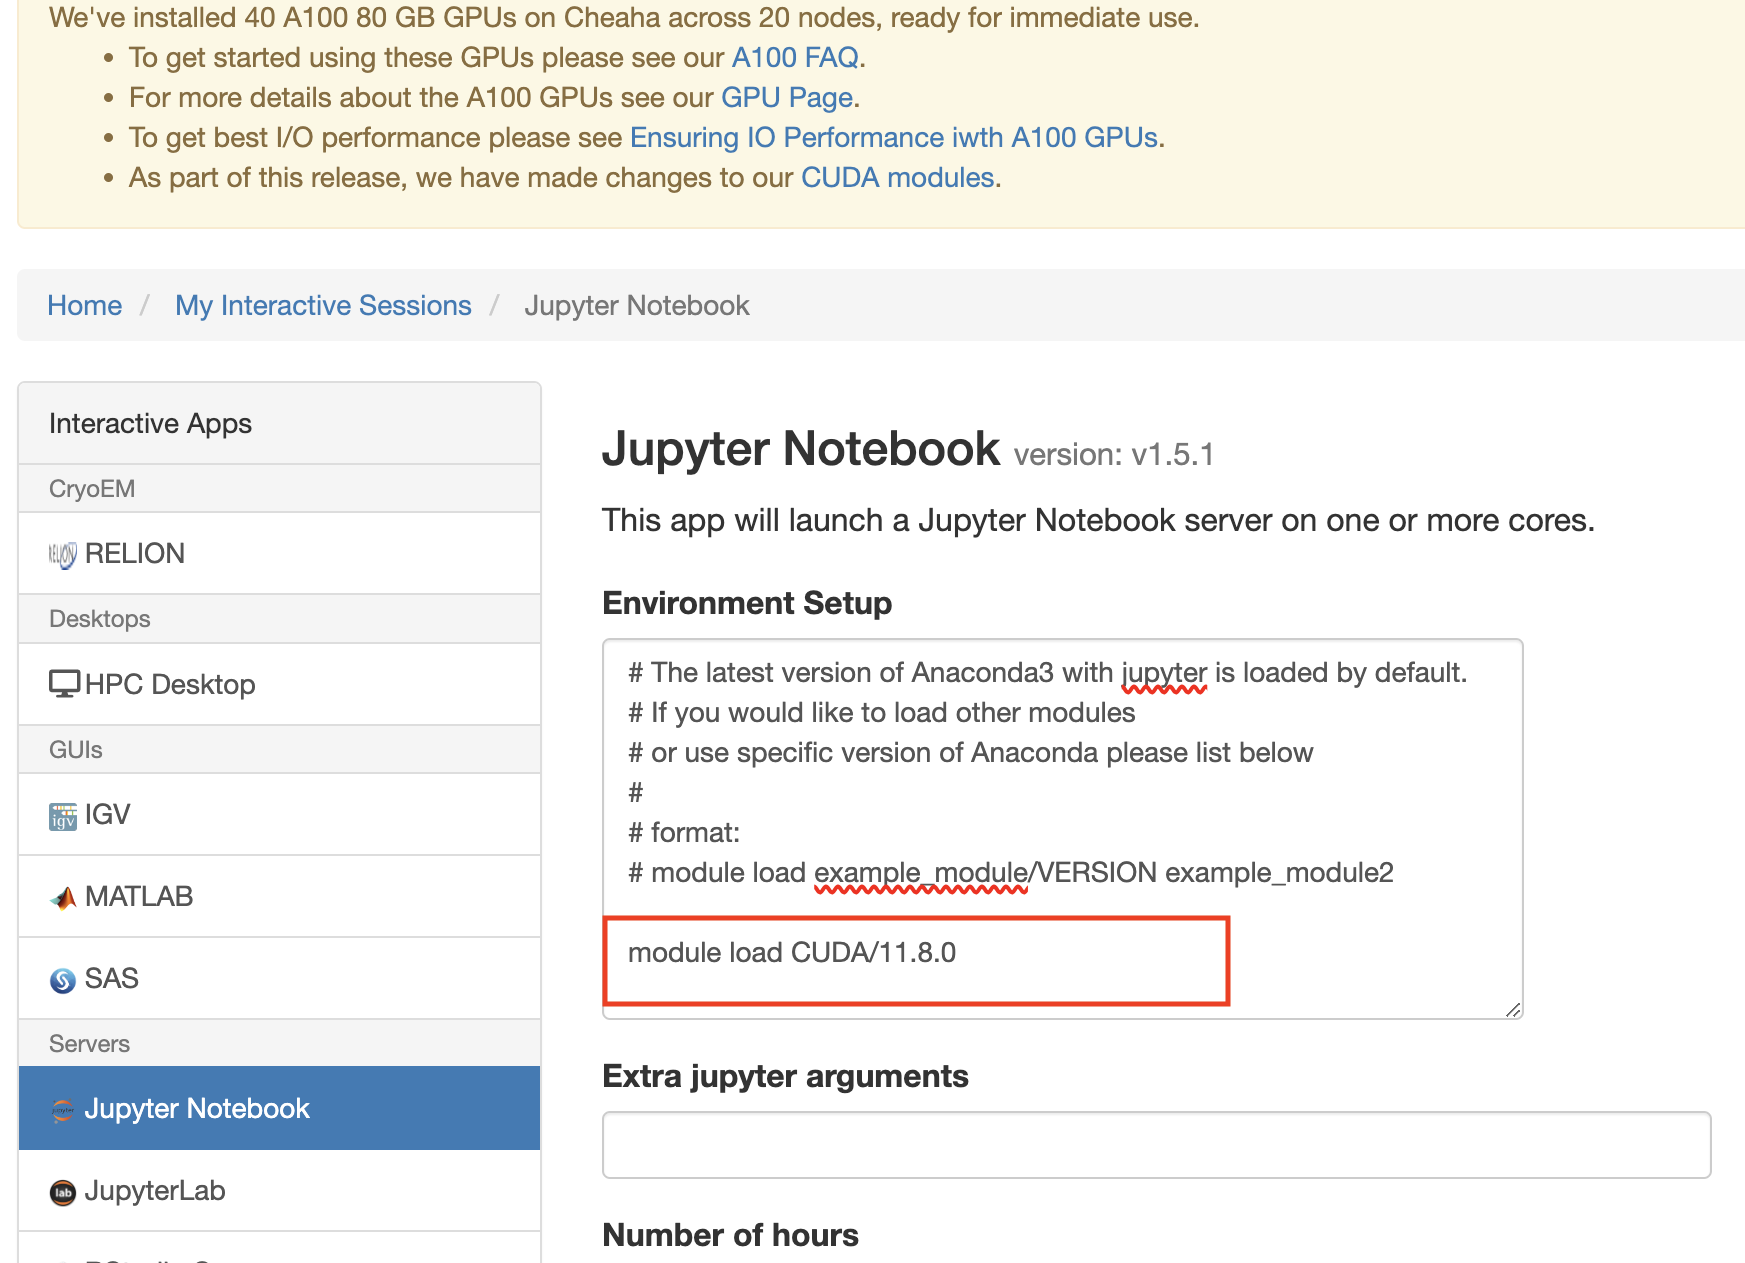Open the CUDA modules link

pos(897,178)
